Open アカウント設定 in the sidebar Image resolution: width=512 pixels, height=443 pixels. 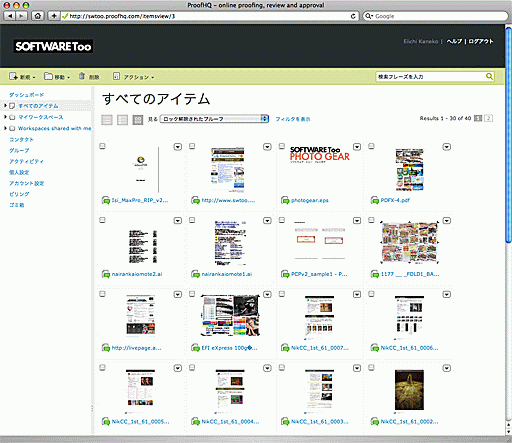(26, 183)
